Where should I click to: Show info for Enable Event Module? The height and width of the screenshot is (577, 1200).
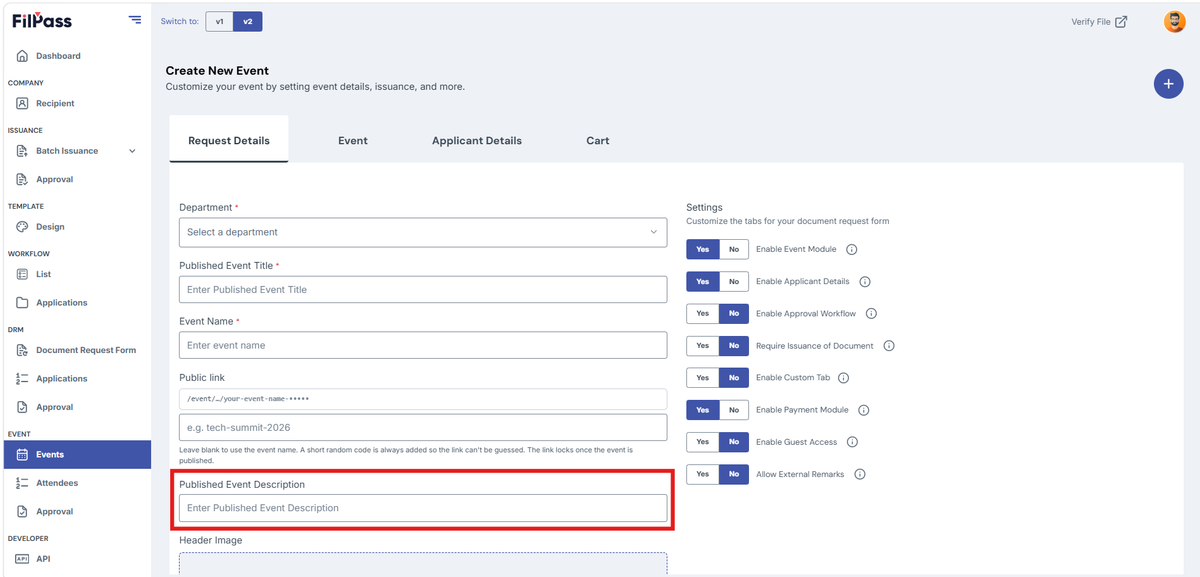coord(852,249)
